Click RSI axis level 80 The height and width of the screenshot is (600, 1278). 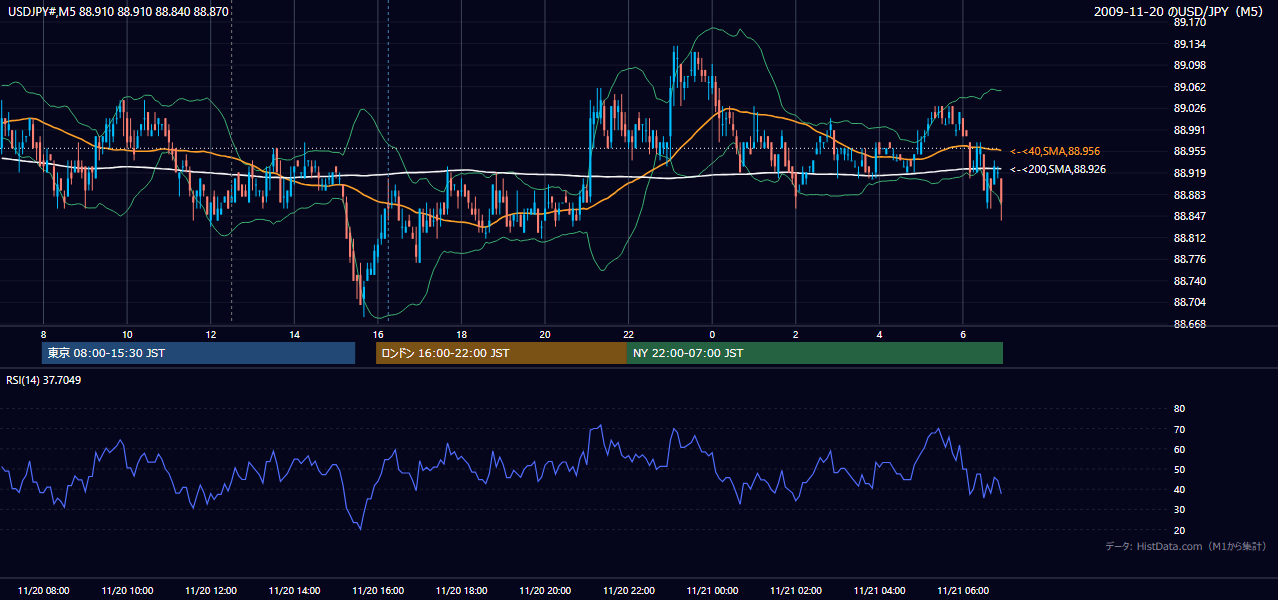1179,409
